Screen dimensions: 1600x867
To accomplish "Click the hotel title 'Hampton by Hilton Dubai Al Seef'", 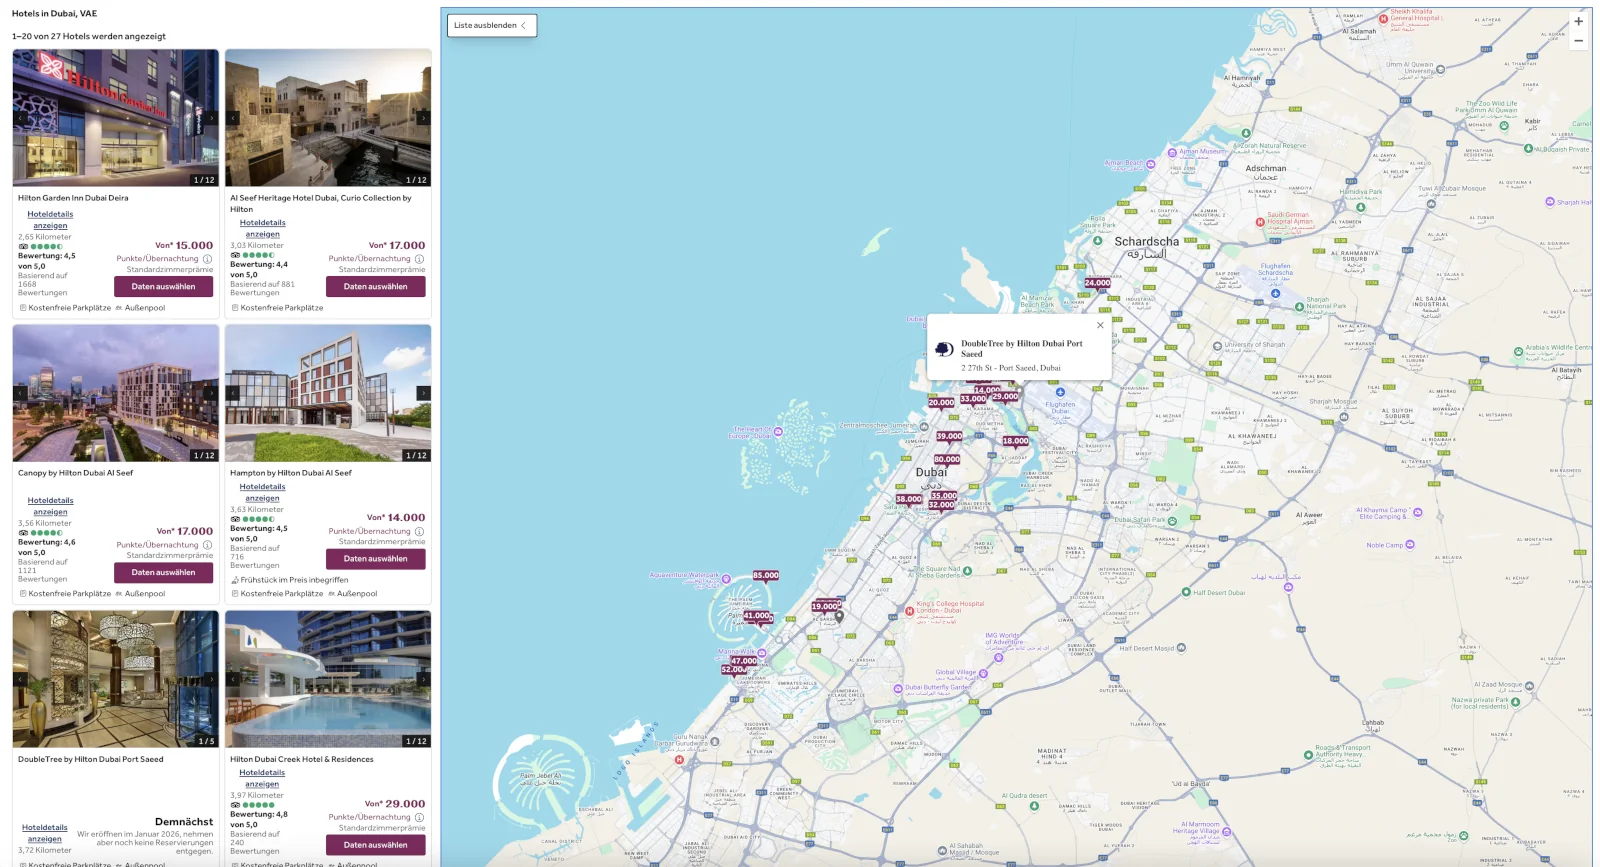I will (x=291, y=473).
